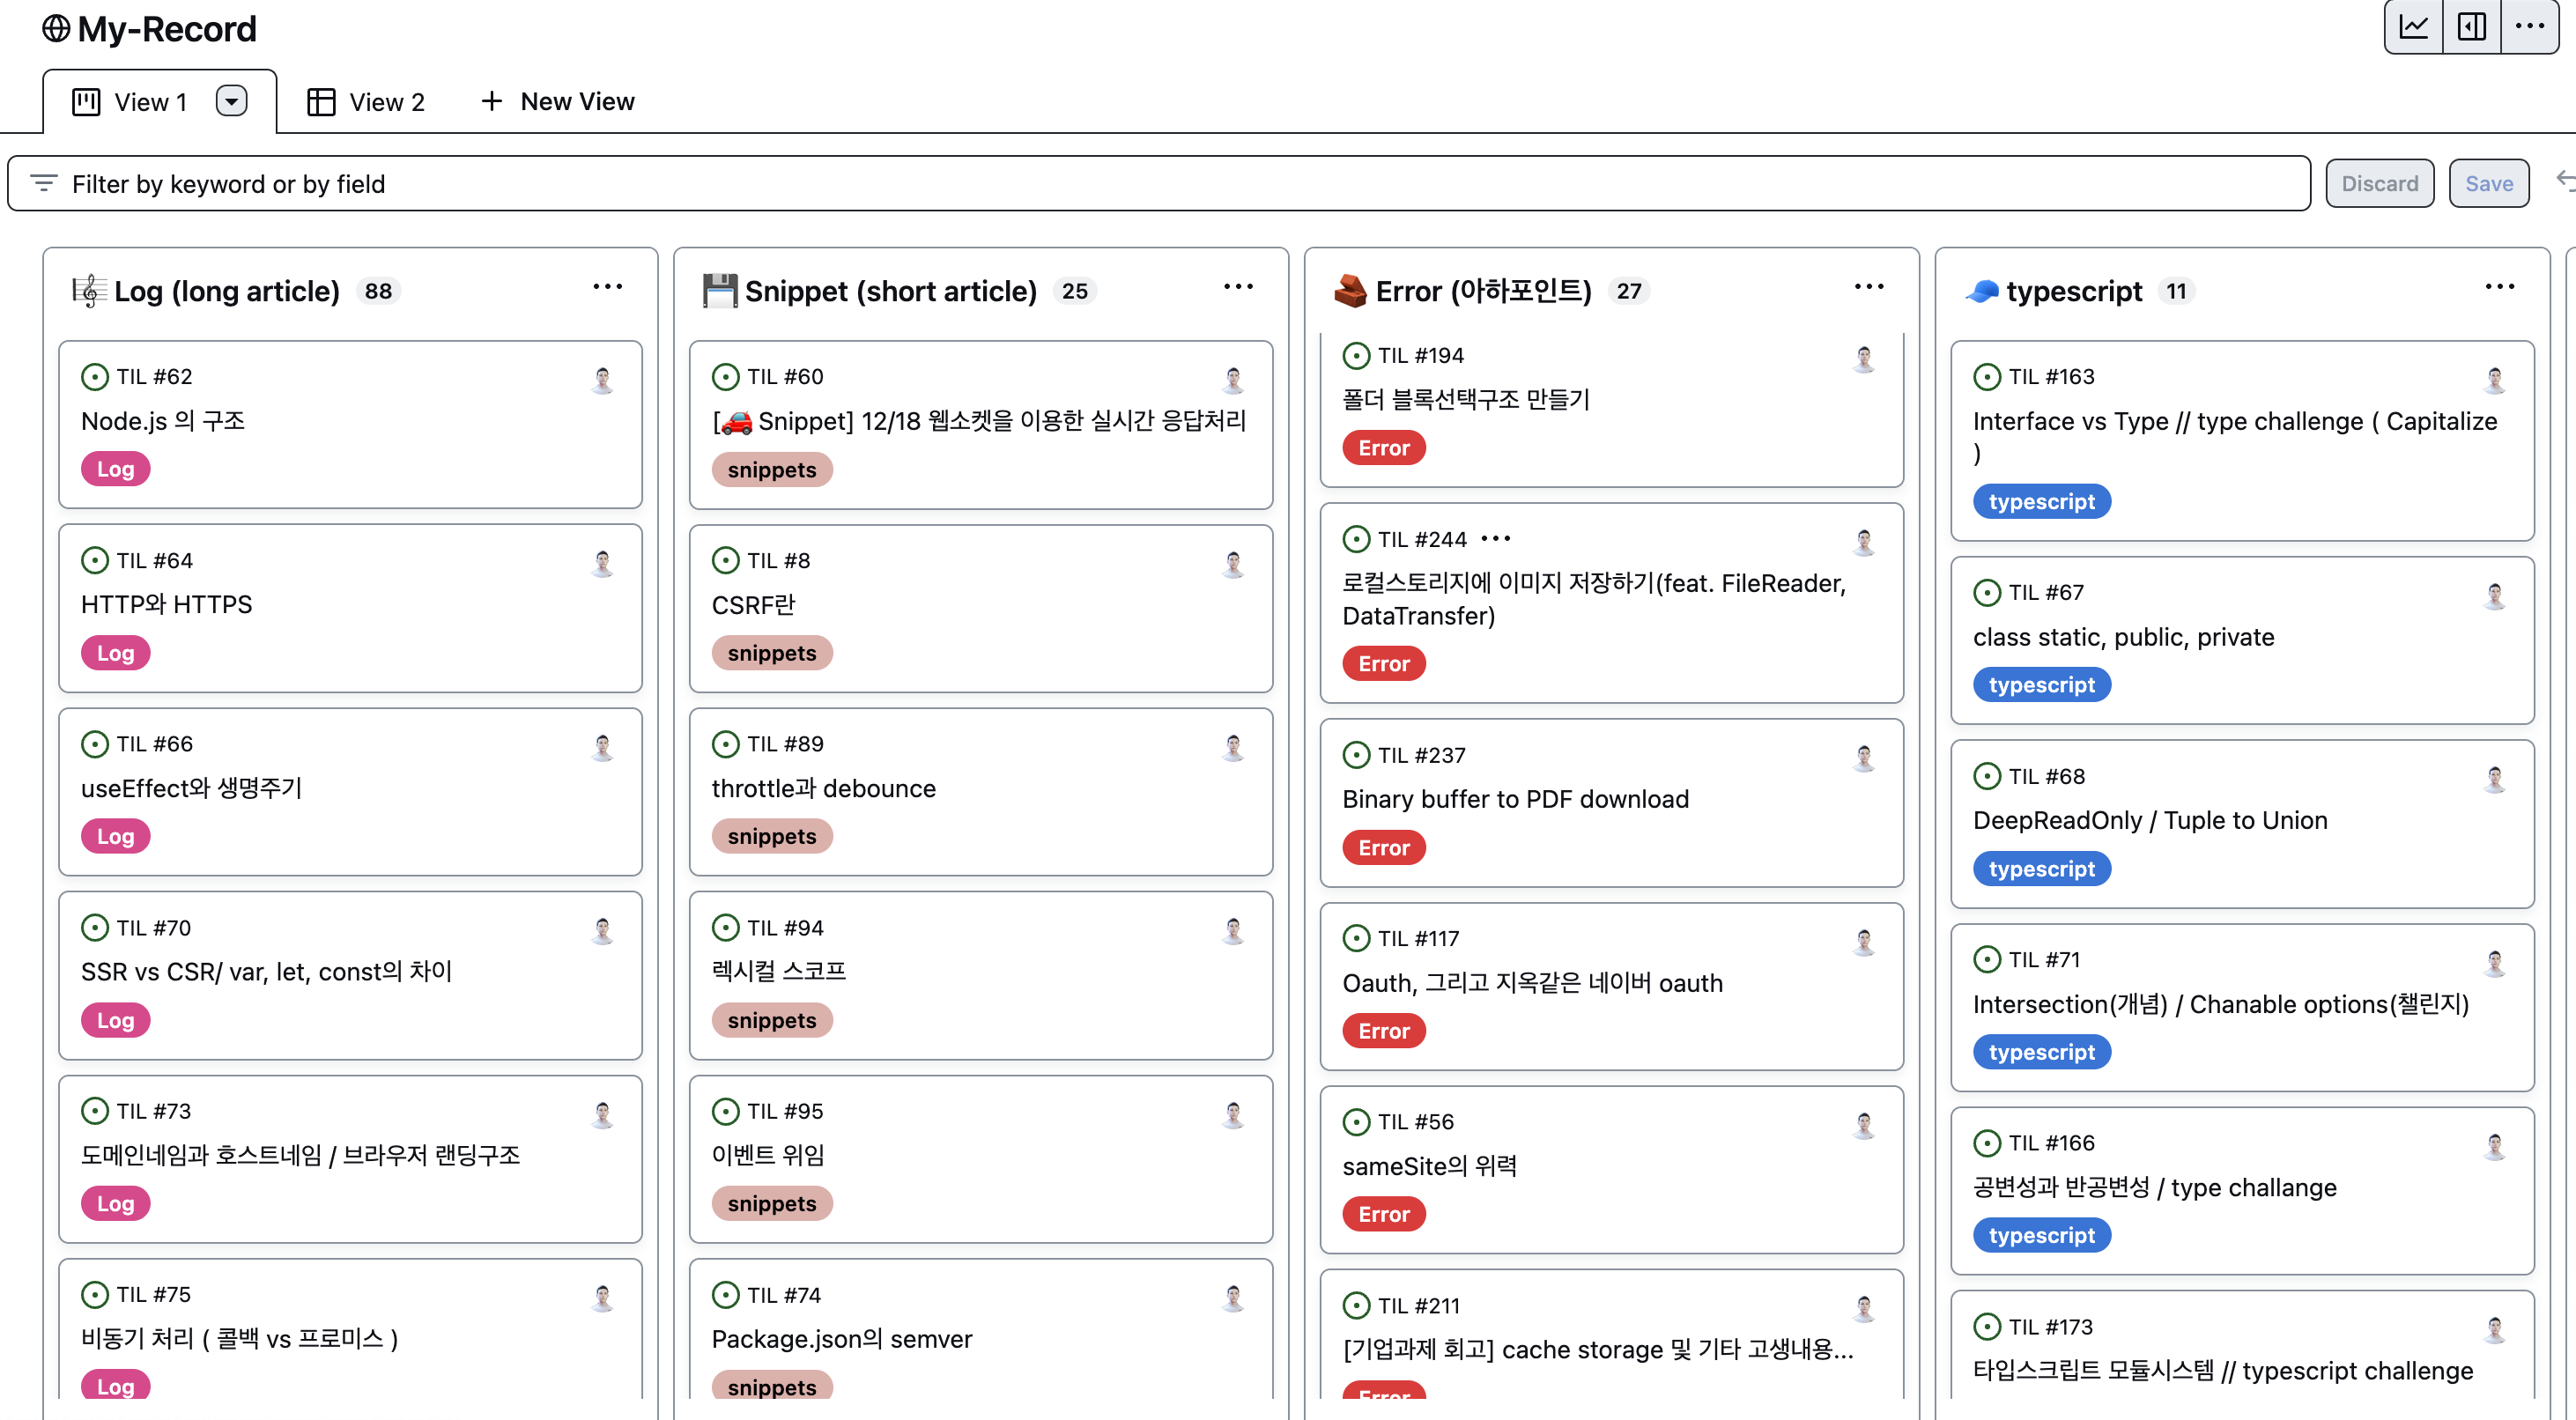Open View 1 dropdown arrow
The image size is (2576, 1420).
231,101
